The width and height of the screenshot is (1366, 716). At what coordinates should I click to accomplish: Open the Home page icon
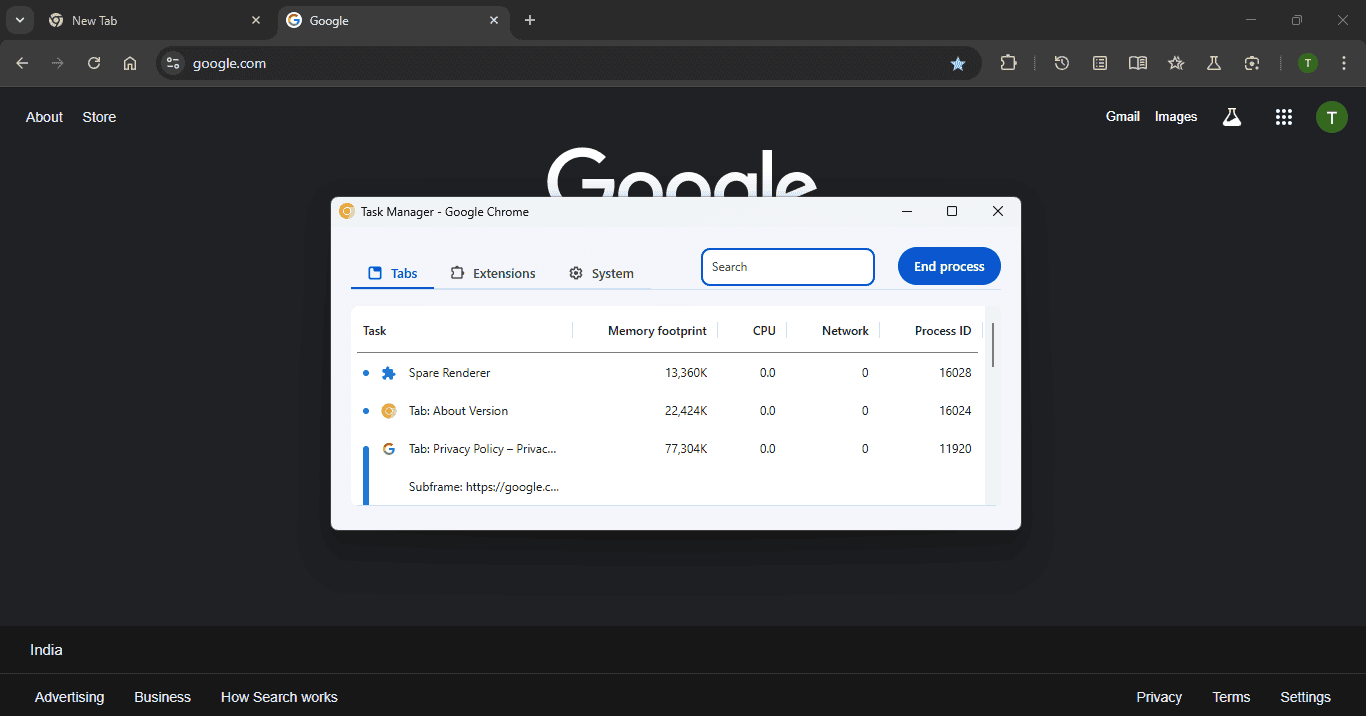pyautogui.click(x=130, y=63)
